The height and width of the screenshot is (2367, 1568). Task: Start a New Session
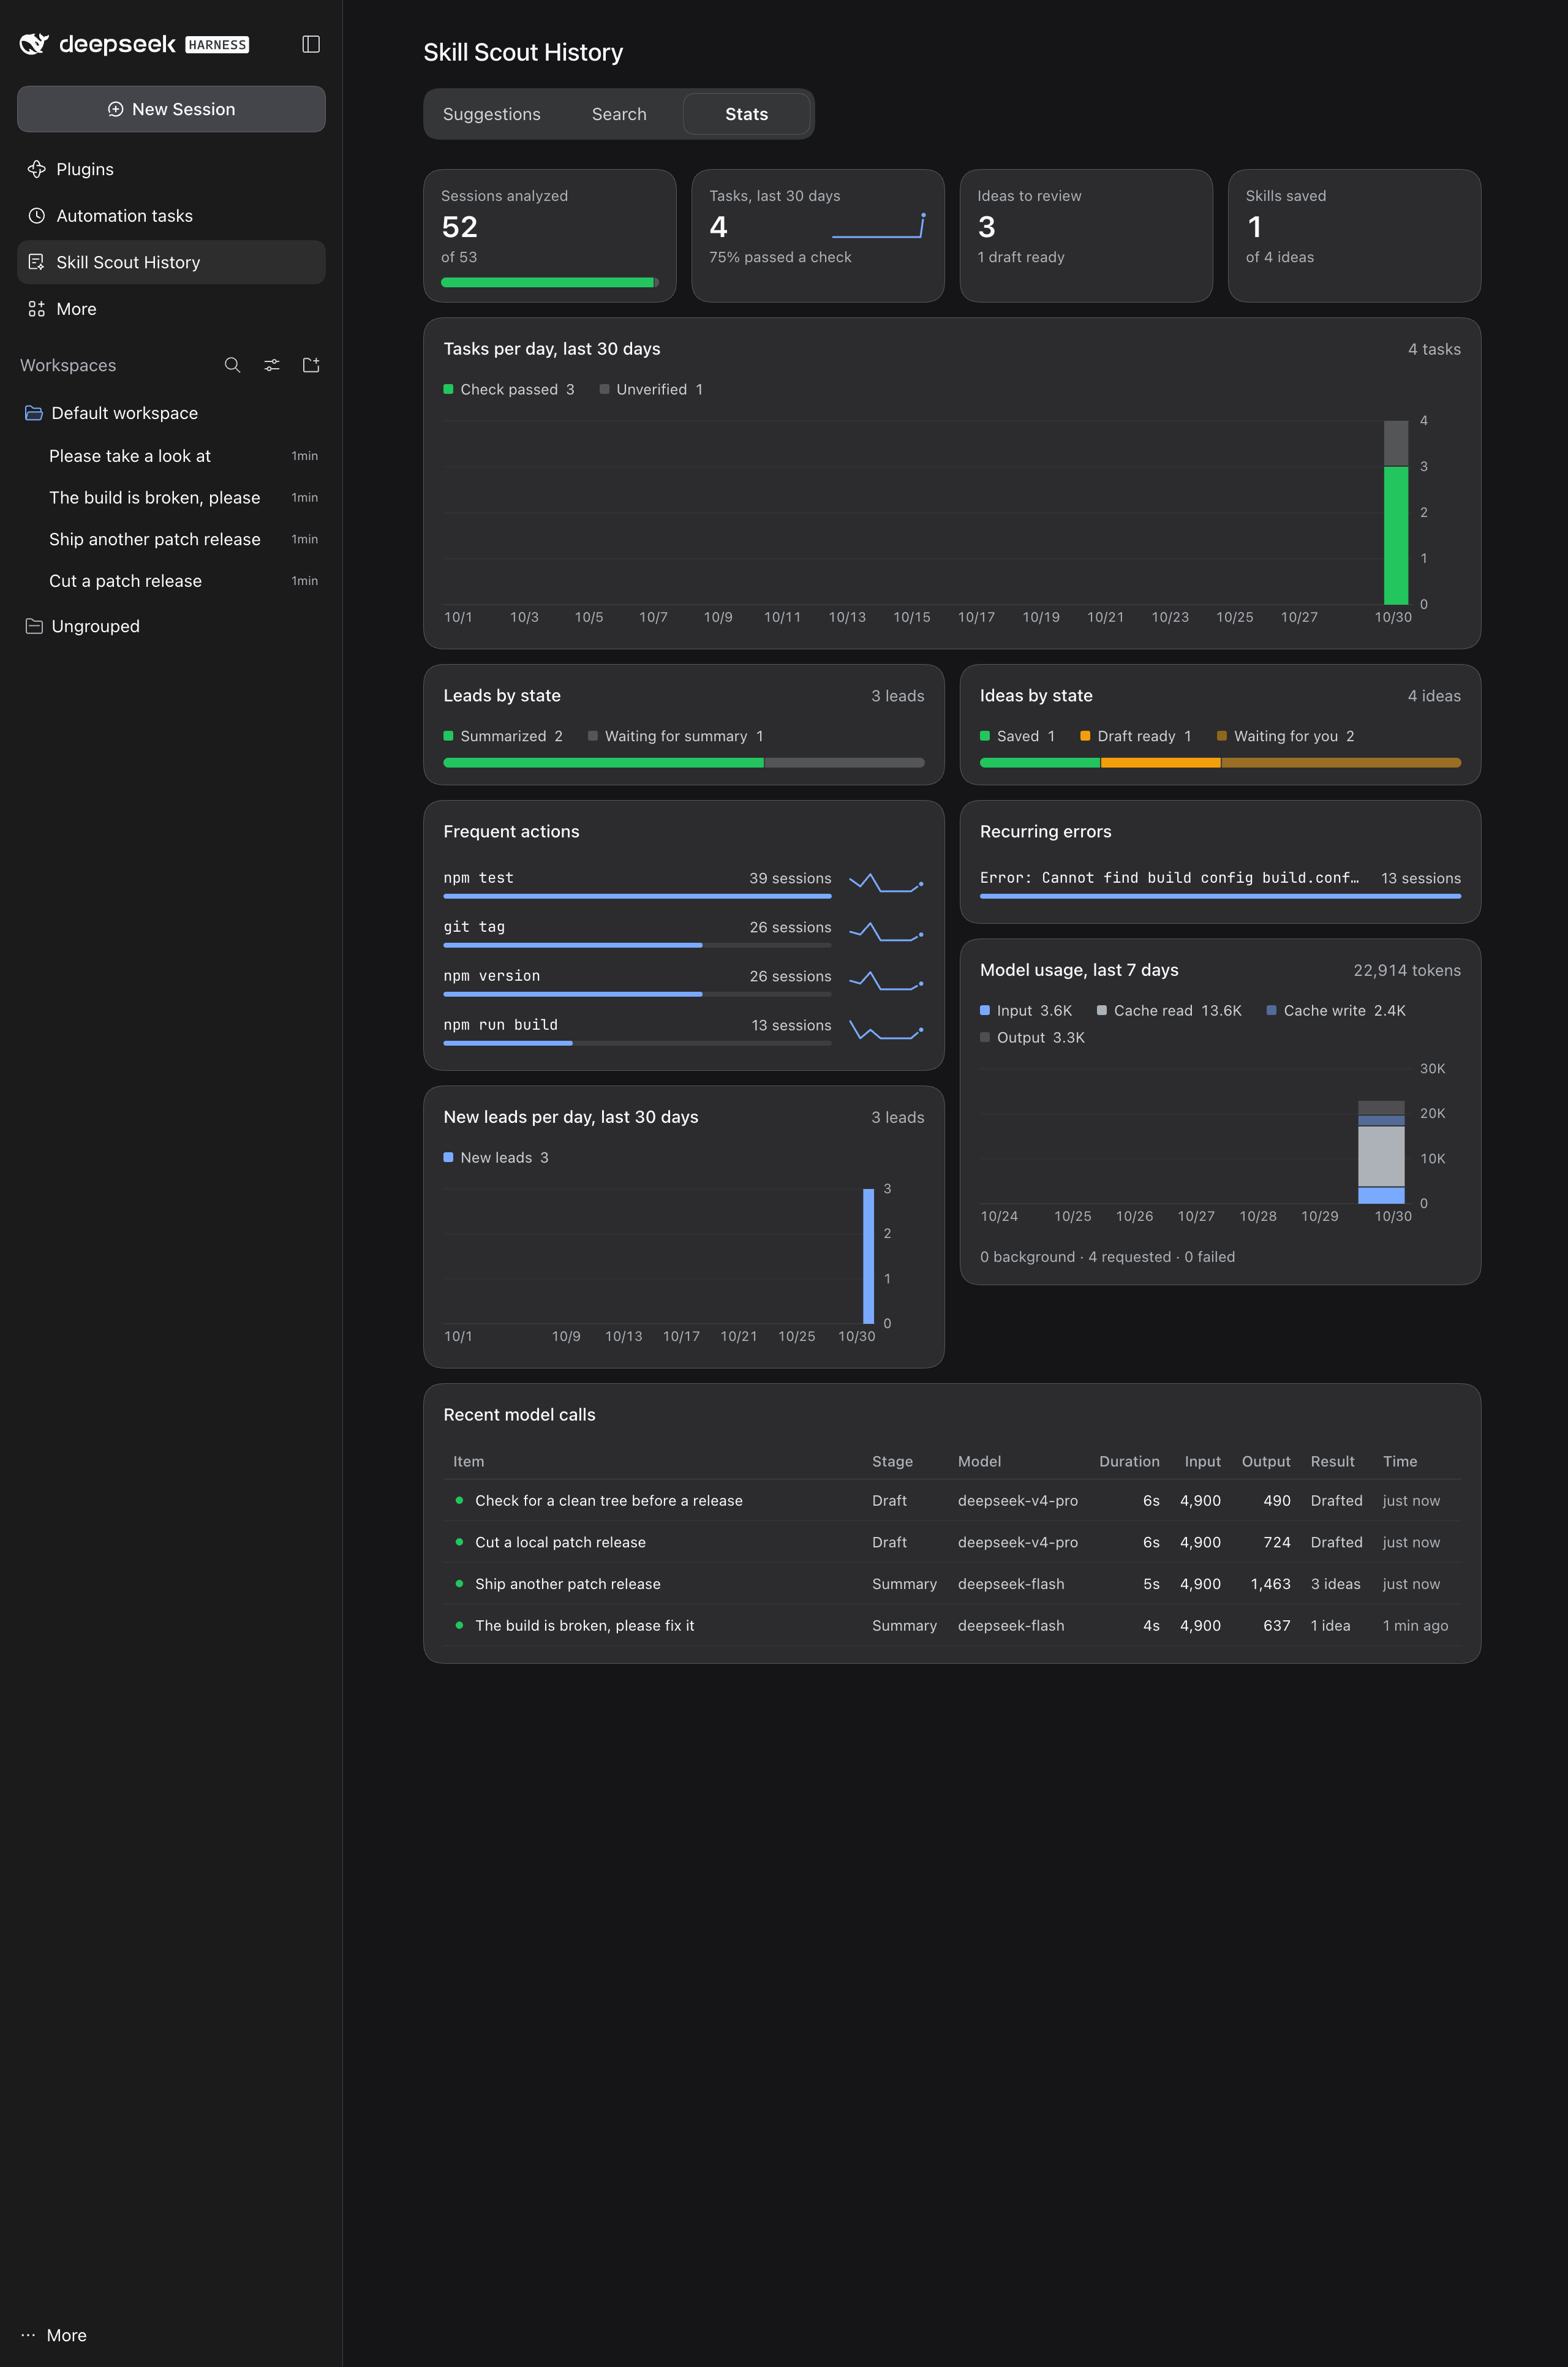click(x=171, y=109)
